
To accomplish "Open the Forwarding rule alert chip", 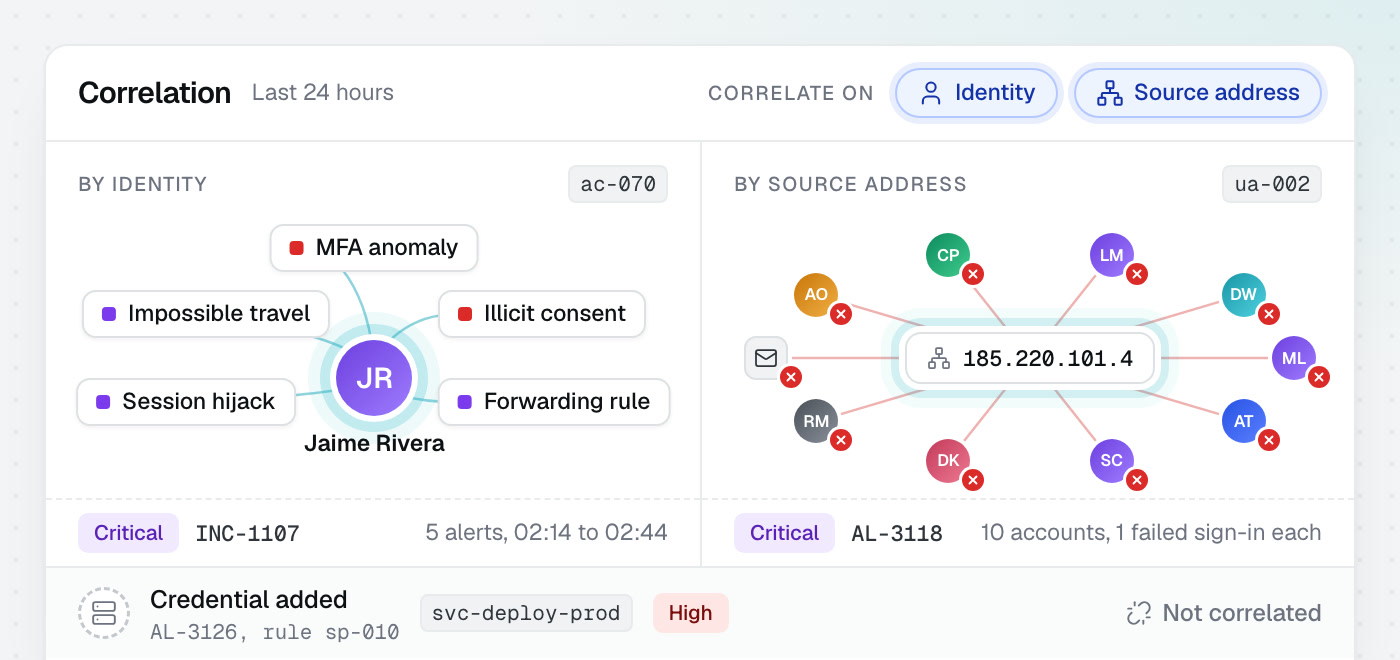I will click(554, 402).
